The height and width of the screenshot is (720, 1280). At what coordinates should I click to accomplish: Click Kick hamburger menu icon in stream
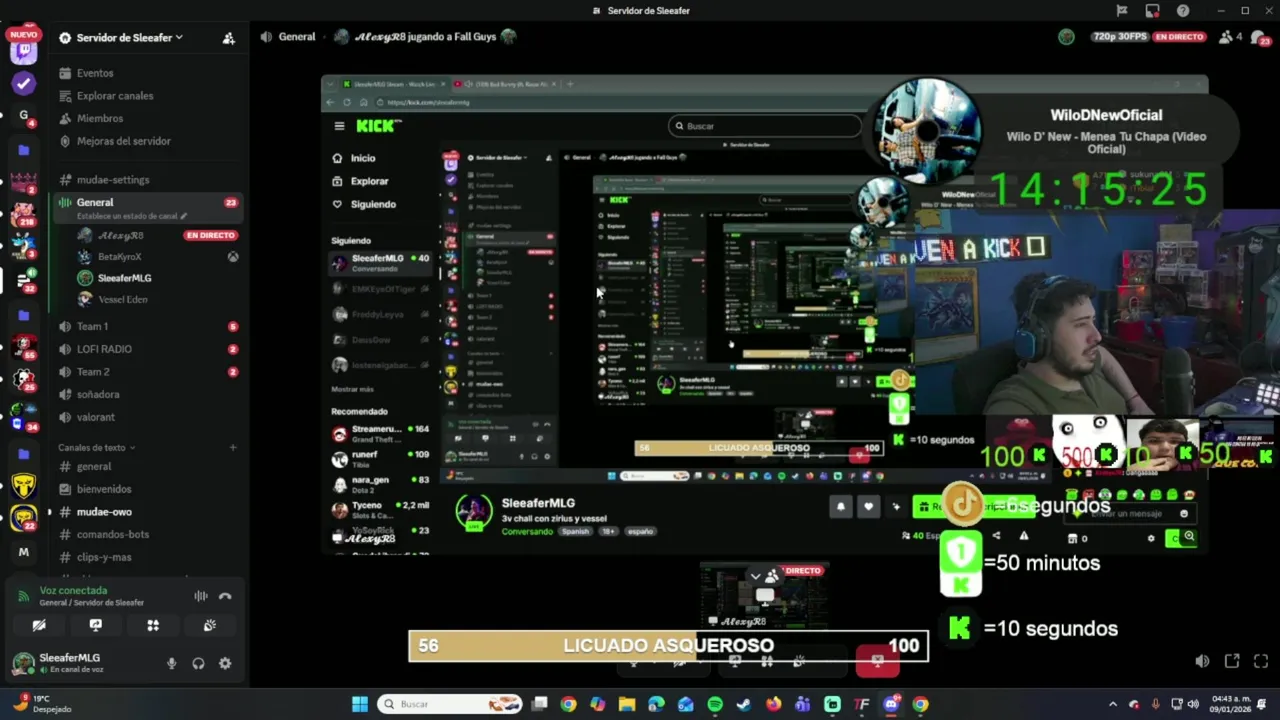pyautogui.click(x=339, y=126)
